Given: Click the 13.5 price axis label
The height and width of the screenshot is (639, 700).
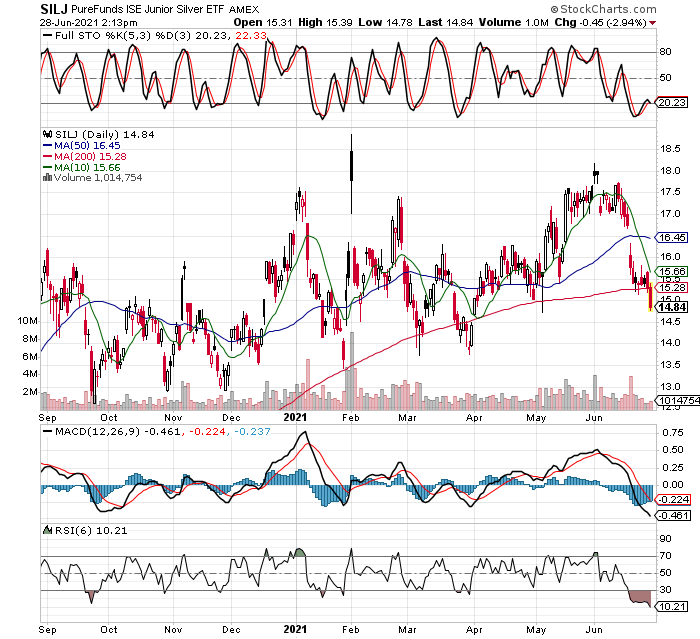Looking at the screenshot, I should [x=670, y=365].
